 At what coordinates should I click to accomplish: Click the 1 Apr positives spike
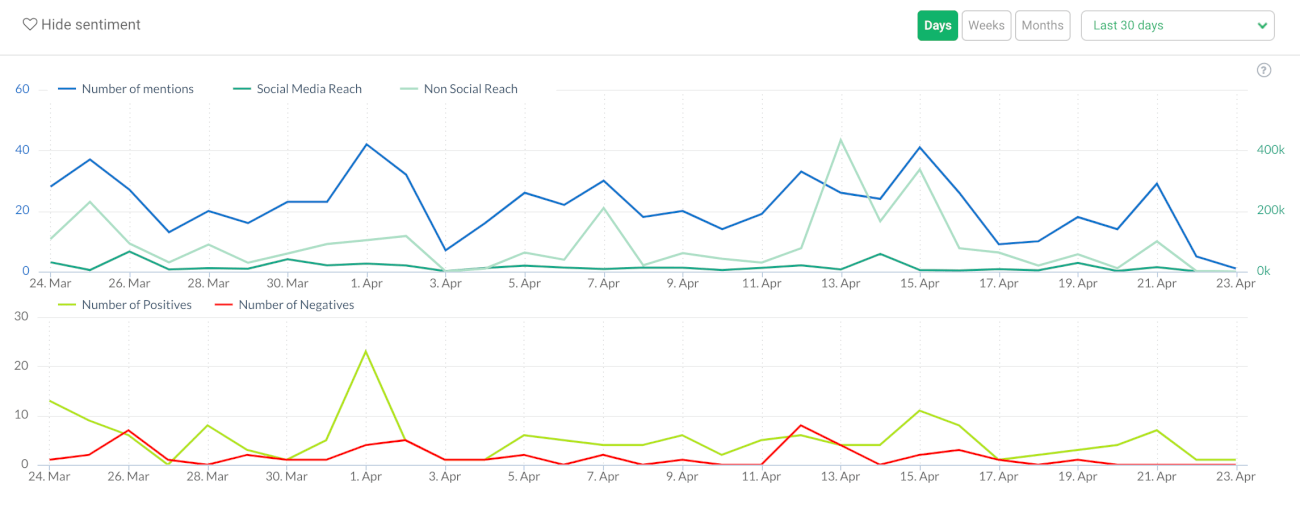coord(366,351)
